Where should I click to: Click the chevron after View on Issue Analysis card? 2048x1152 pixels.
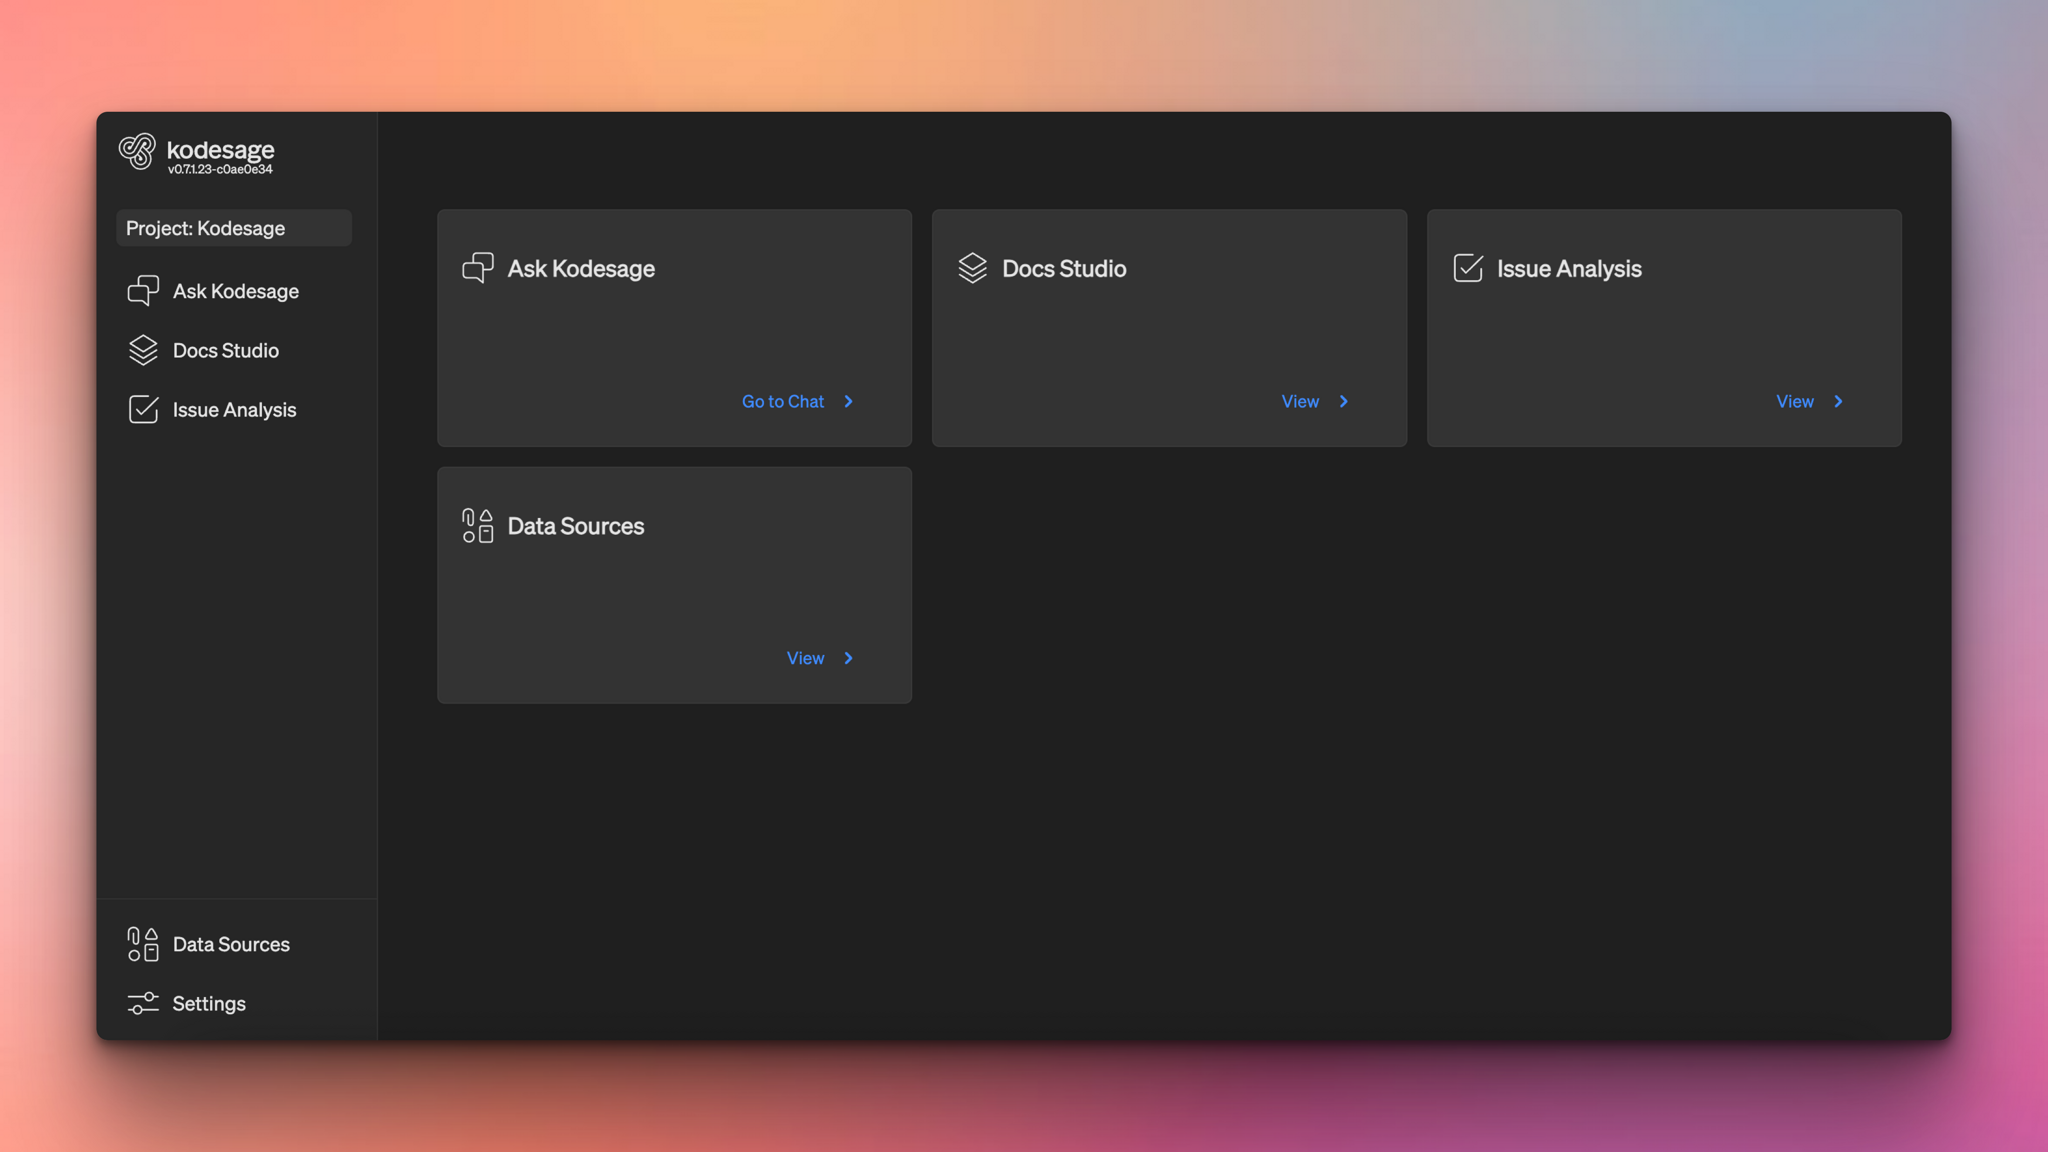(1839, 401)
